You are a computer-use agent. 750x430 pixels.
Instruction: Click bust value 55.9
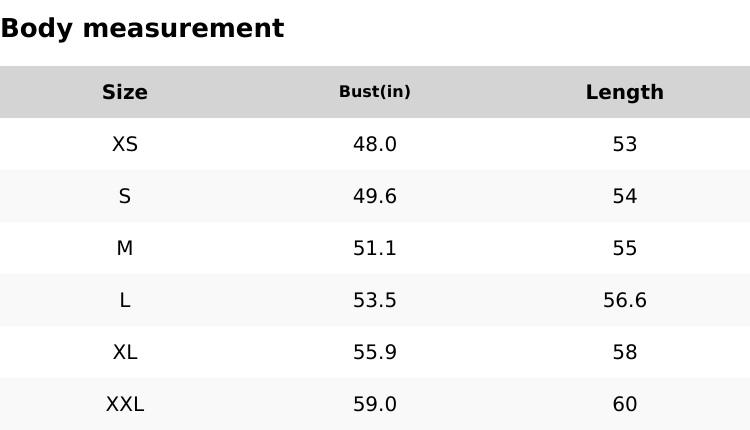point(375,352)
